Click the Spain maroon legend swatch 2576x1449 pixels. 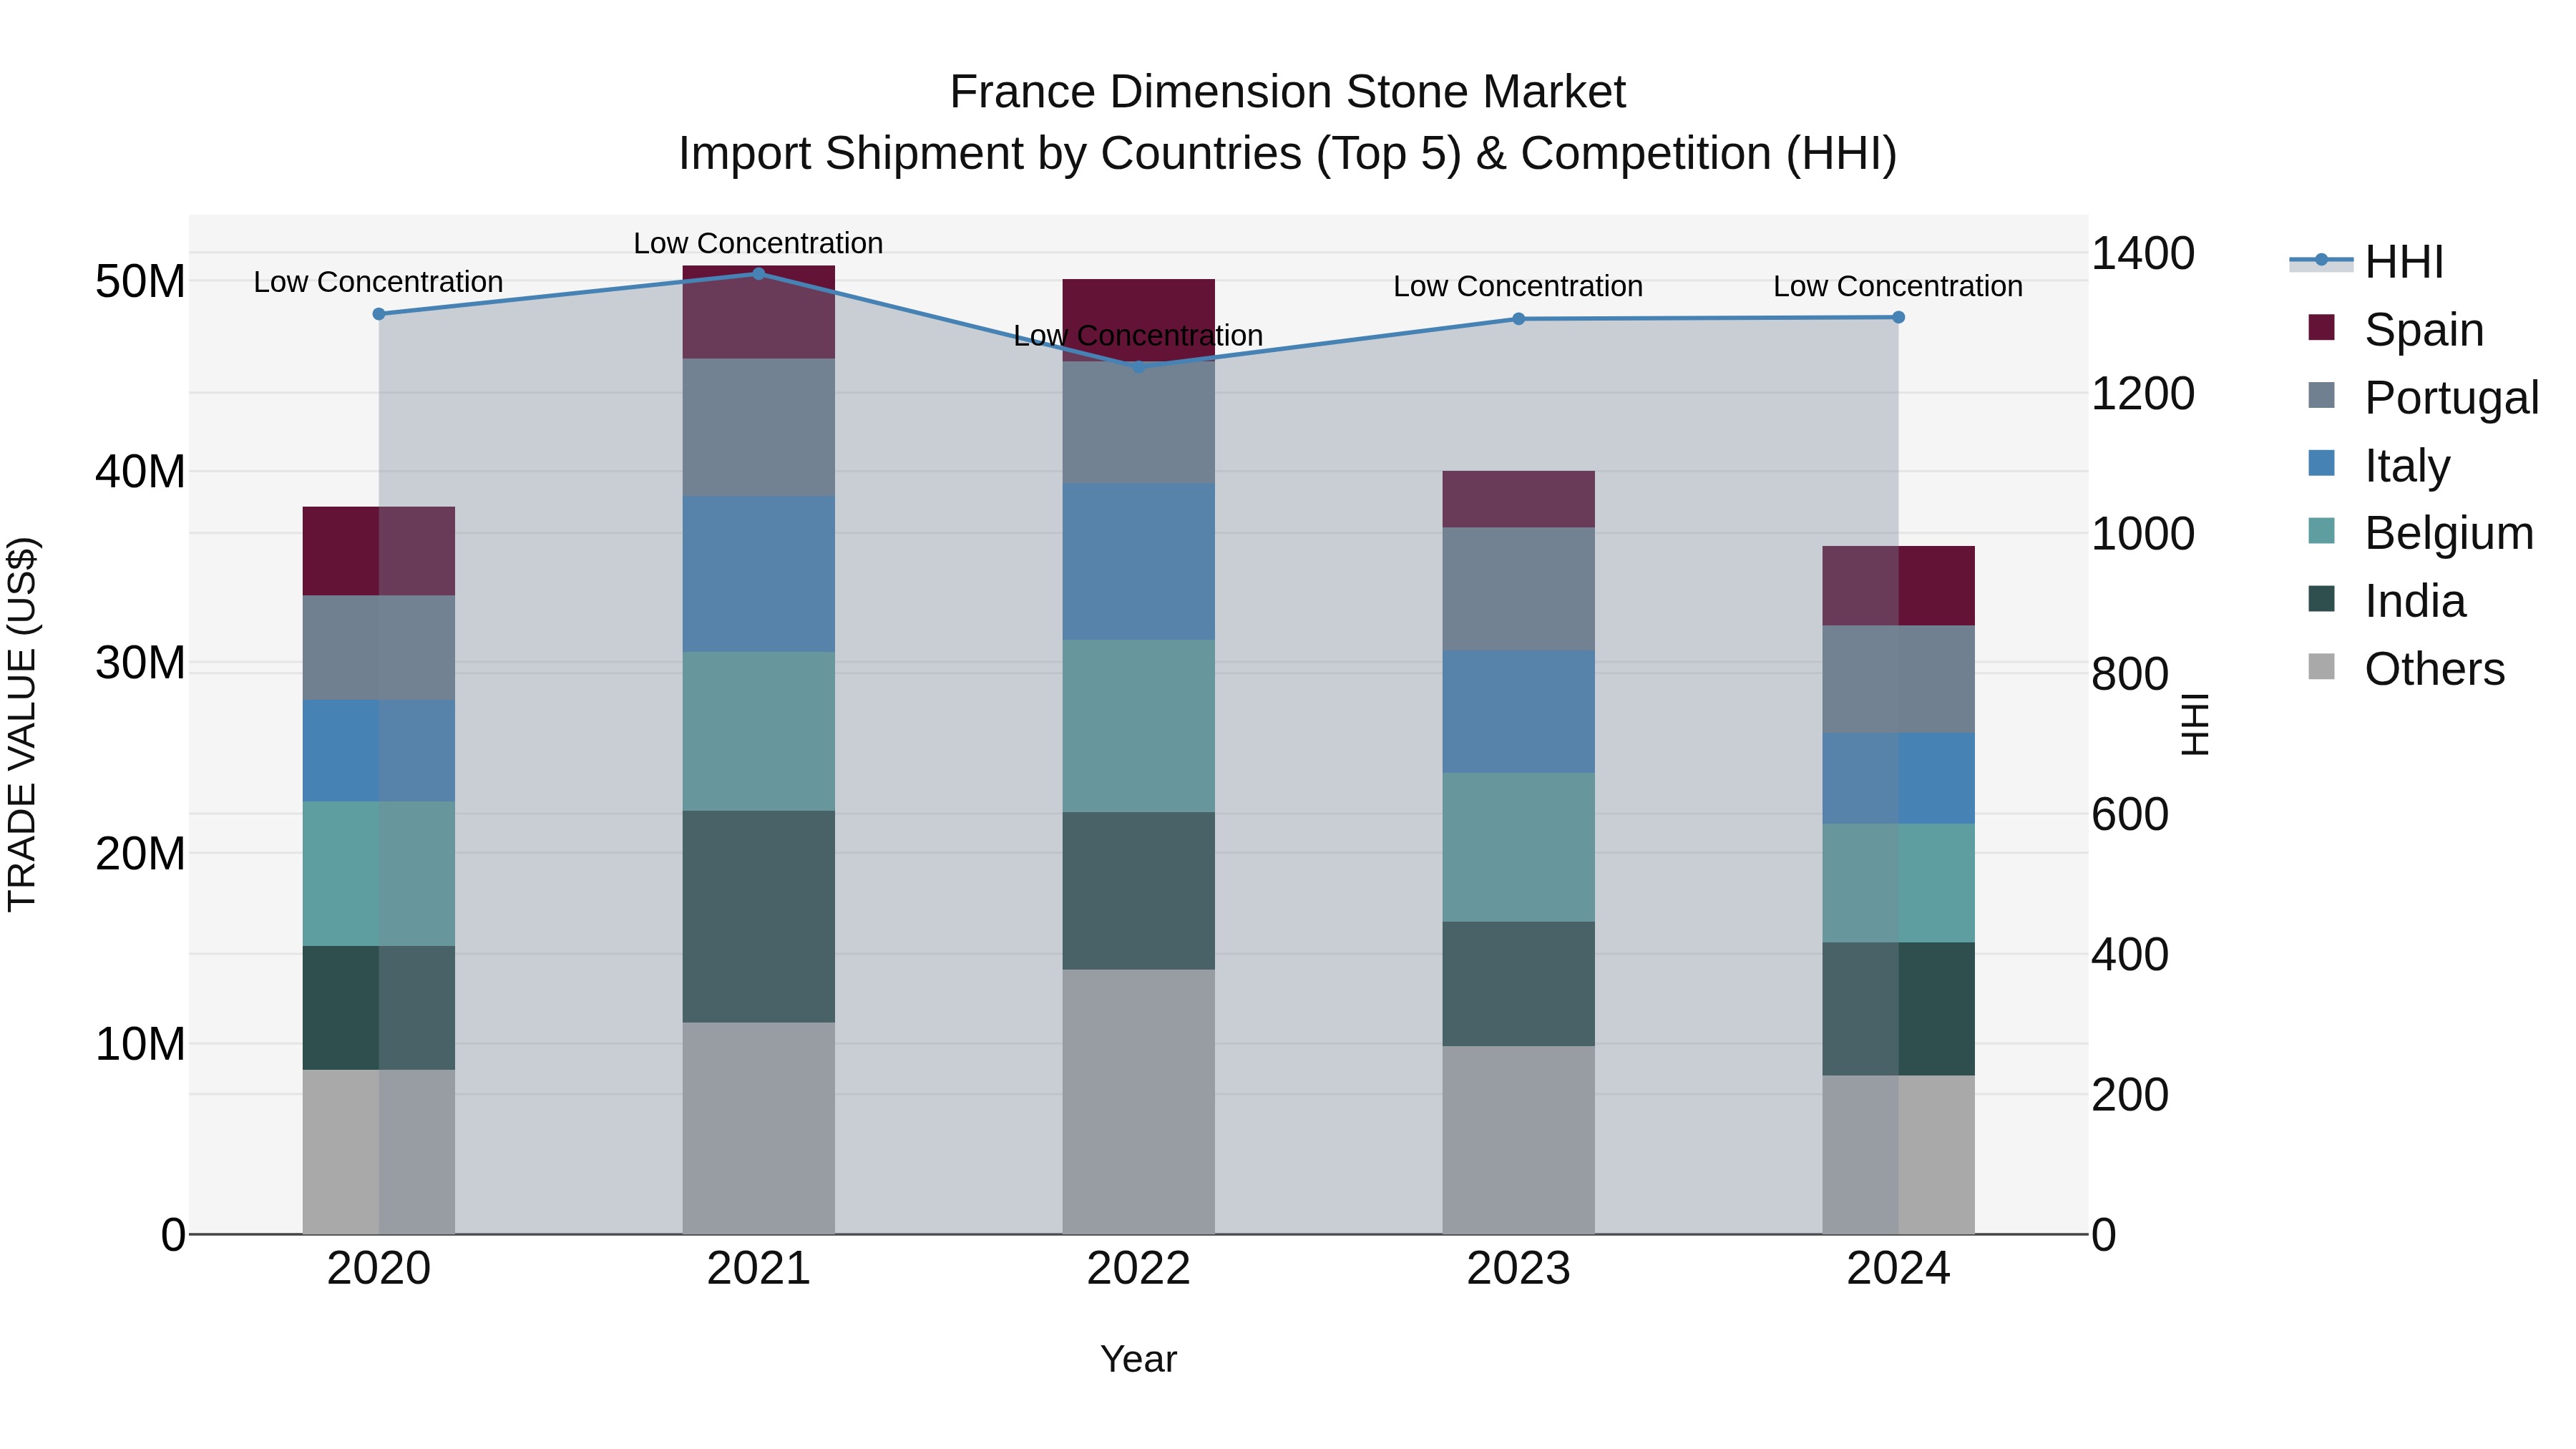[x=2321, y=327]
